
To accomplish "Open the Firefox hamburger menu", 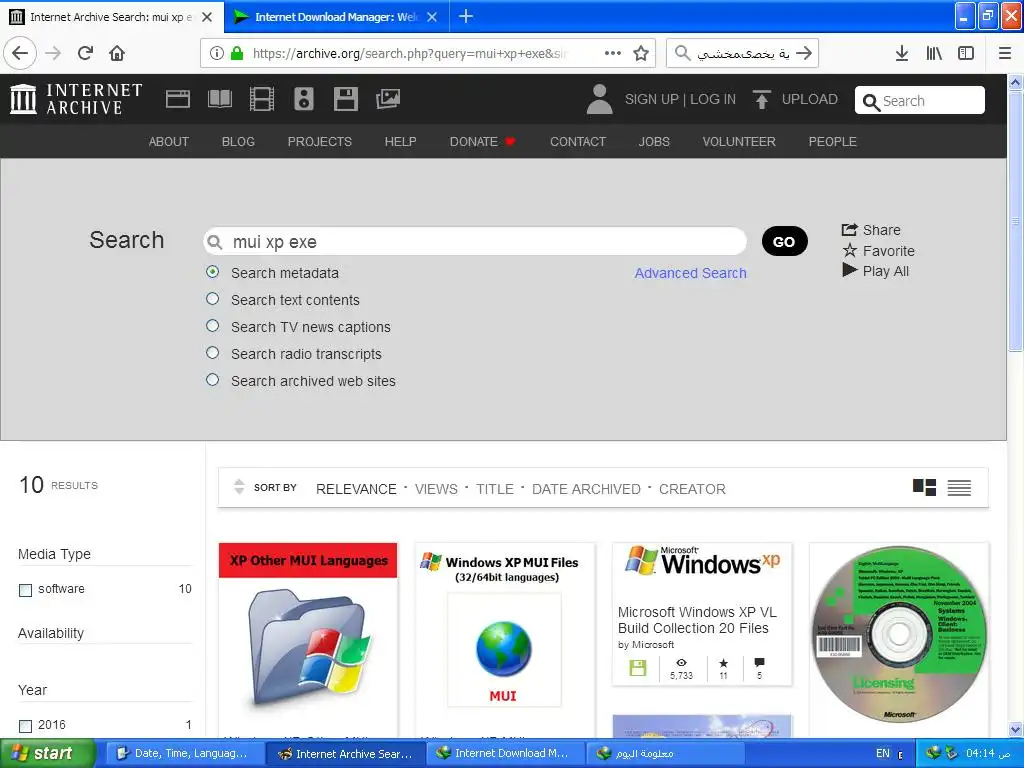I will coord(1005,53).
